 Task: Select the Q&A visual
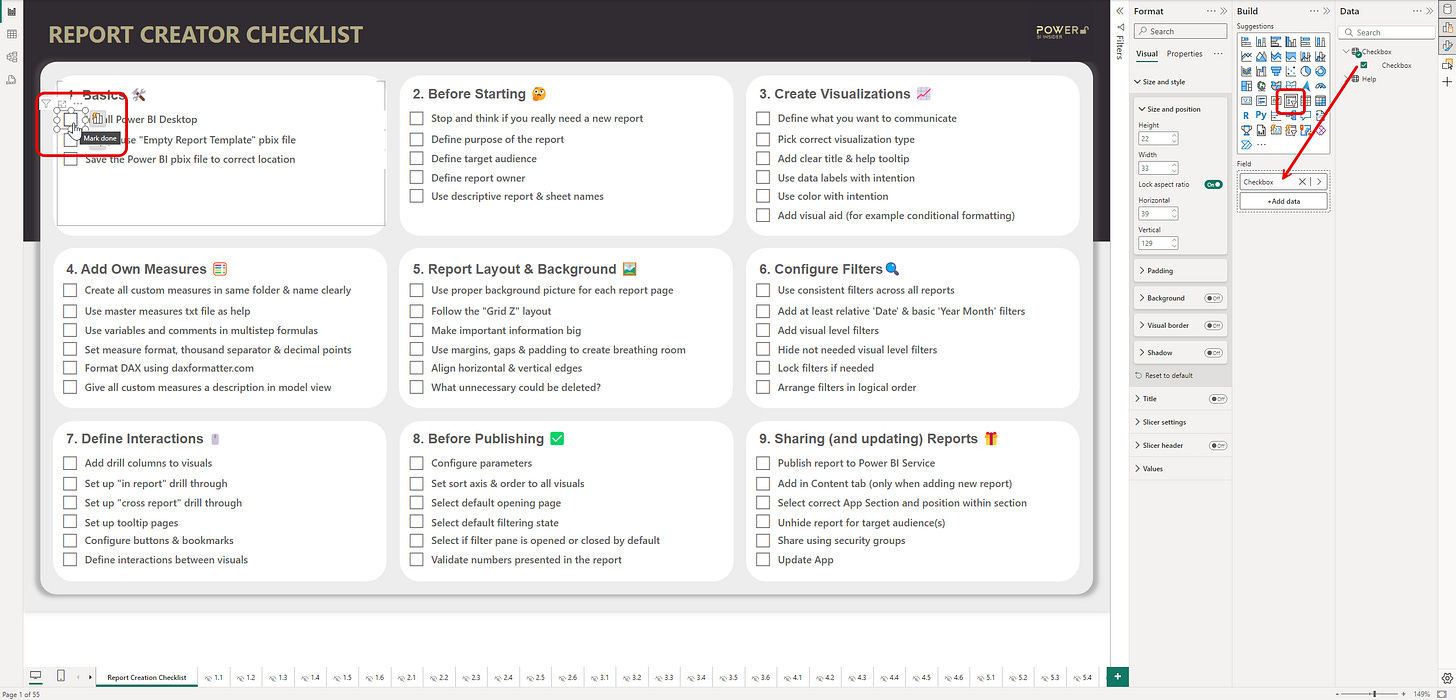pos(1306,115)
